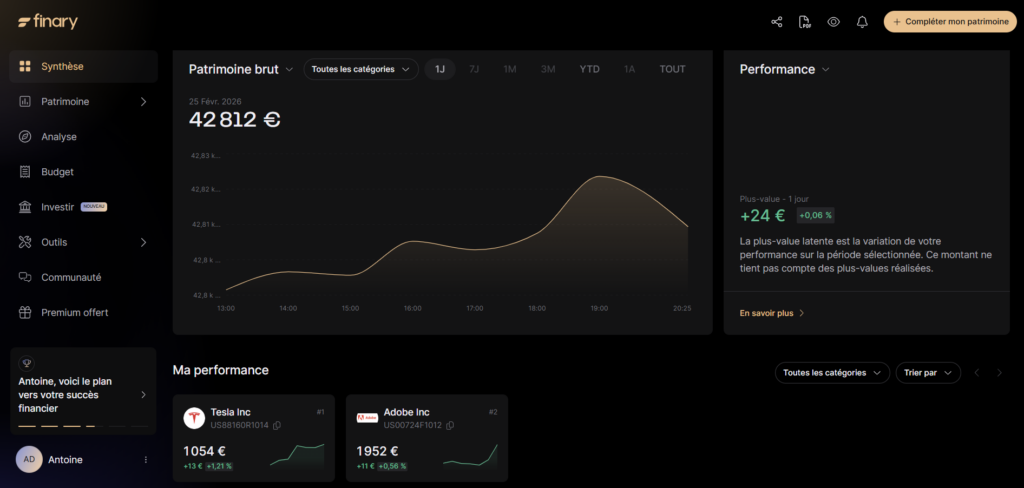Image resolution: width=1024 pixels, height=488 pixels.
Task: Open the Trier par dropdown
Action: click(x=927, y=373)
